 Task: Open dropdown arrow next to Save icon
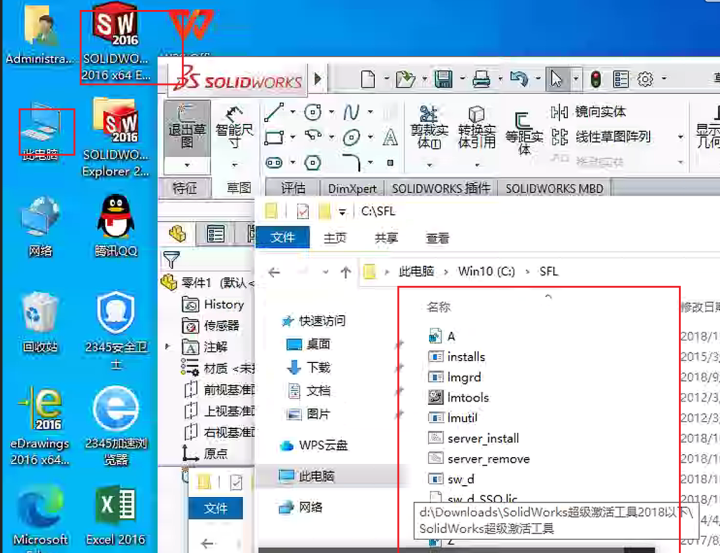462,79
